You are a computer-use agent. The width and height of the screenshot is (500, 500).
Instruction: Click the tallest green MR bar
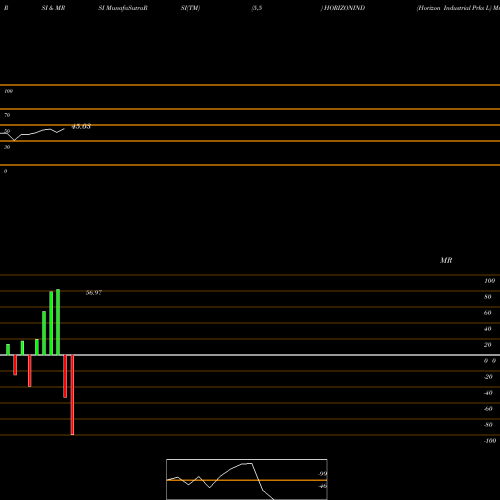[58, 322]
